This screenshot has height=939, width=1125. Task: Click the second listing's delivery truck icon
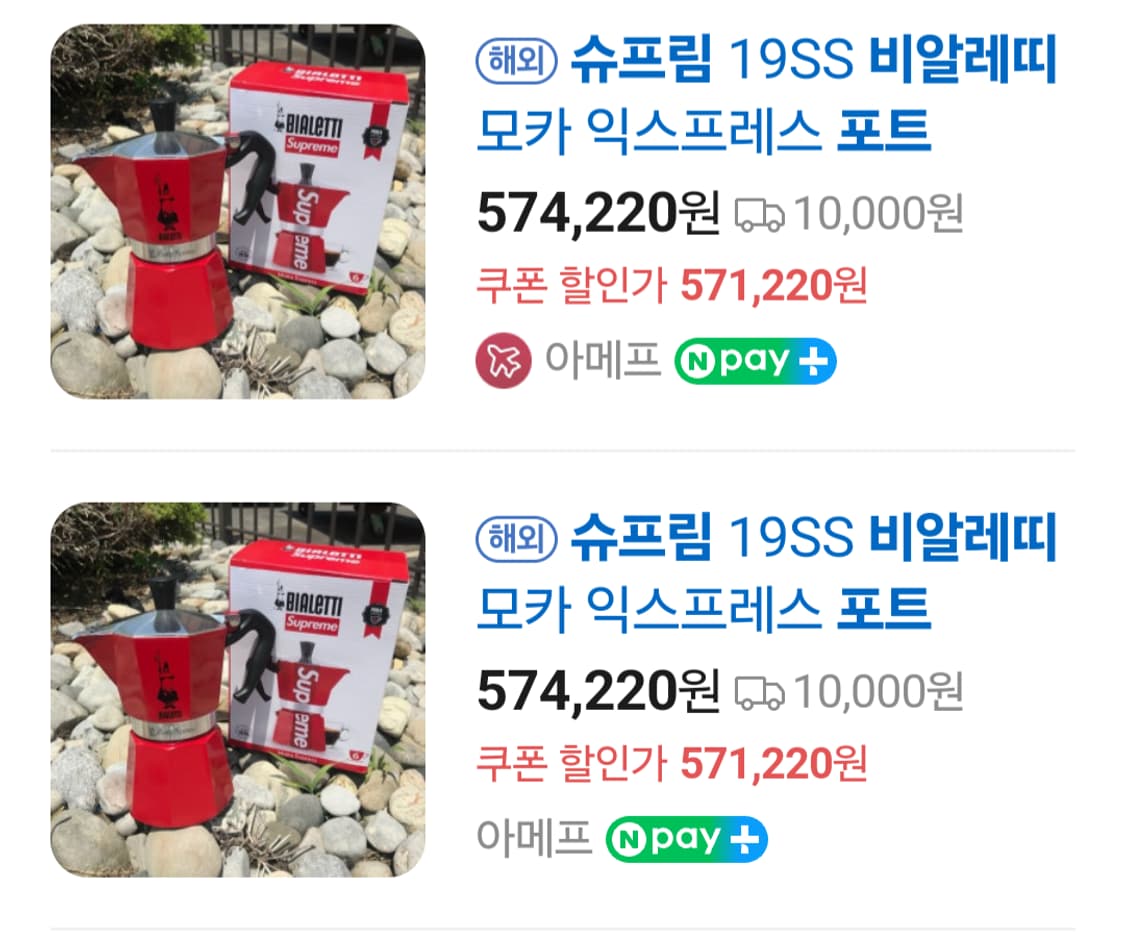click(x=759, y=693)
